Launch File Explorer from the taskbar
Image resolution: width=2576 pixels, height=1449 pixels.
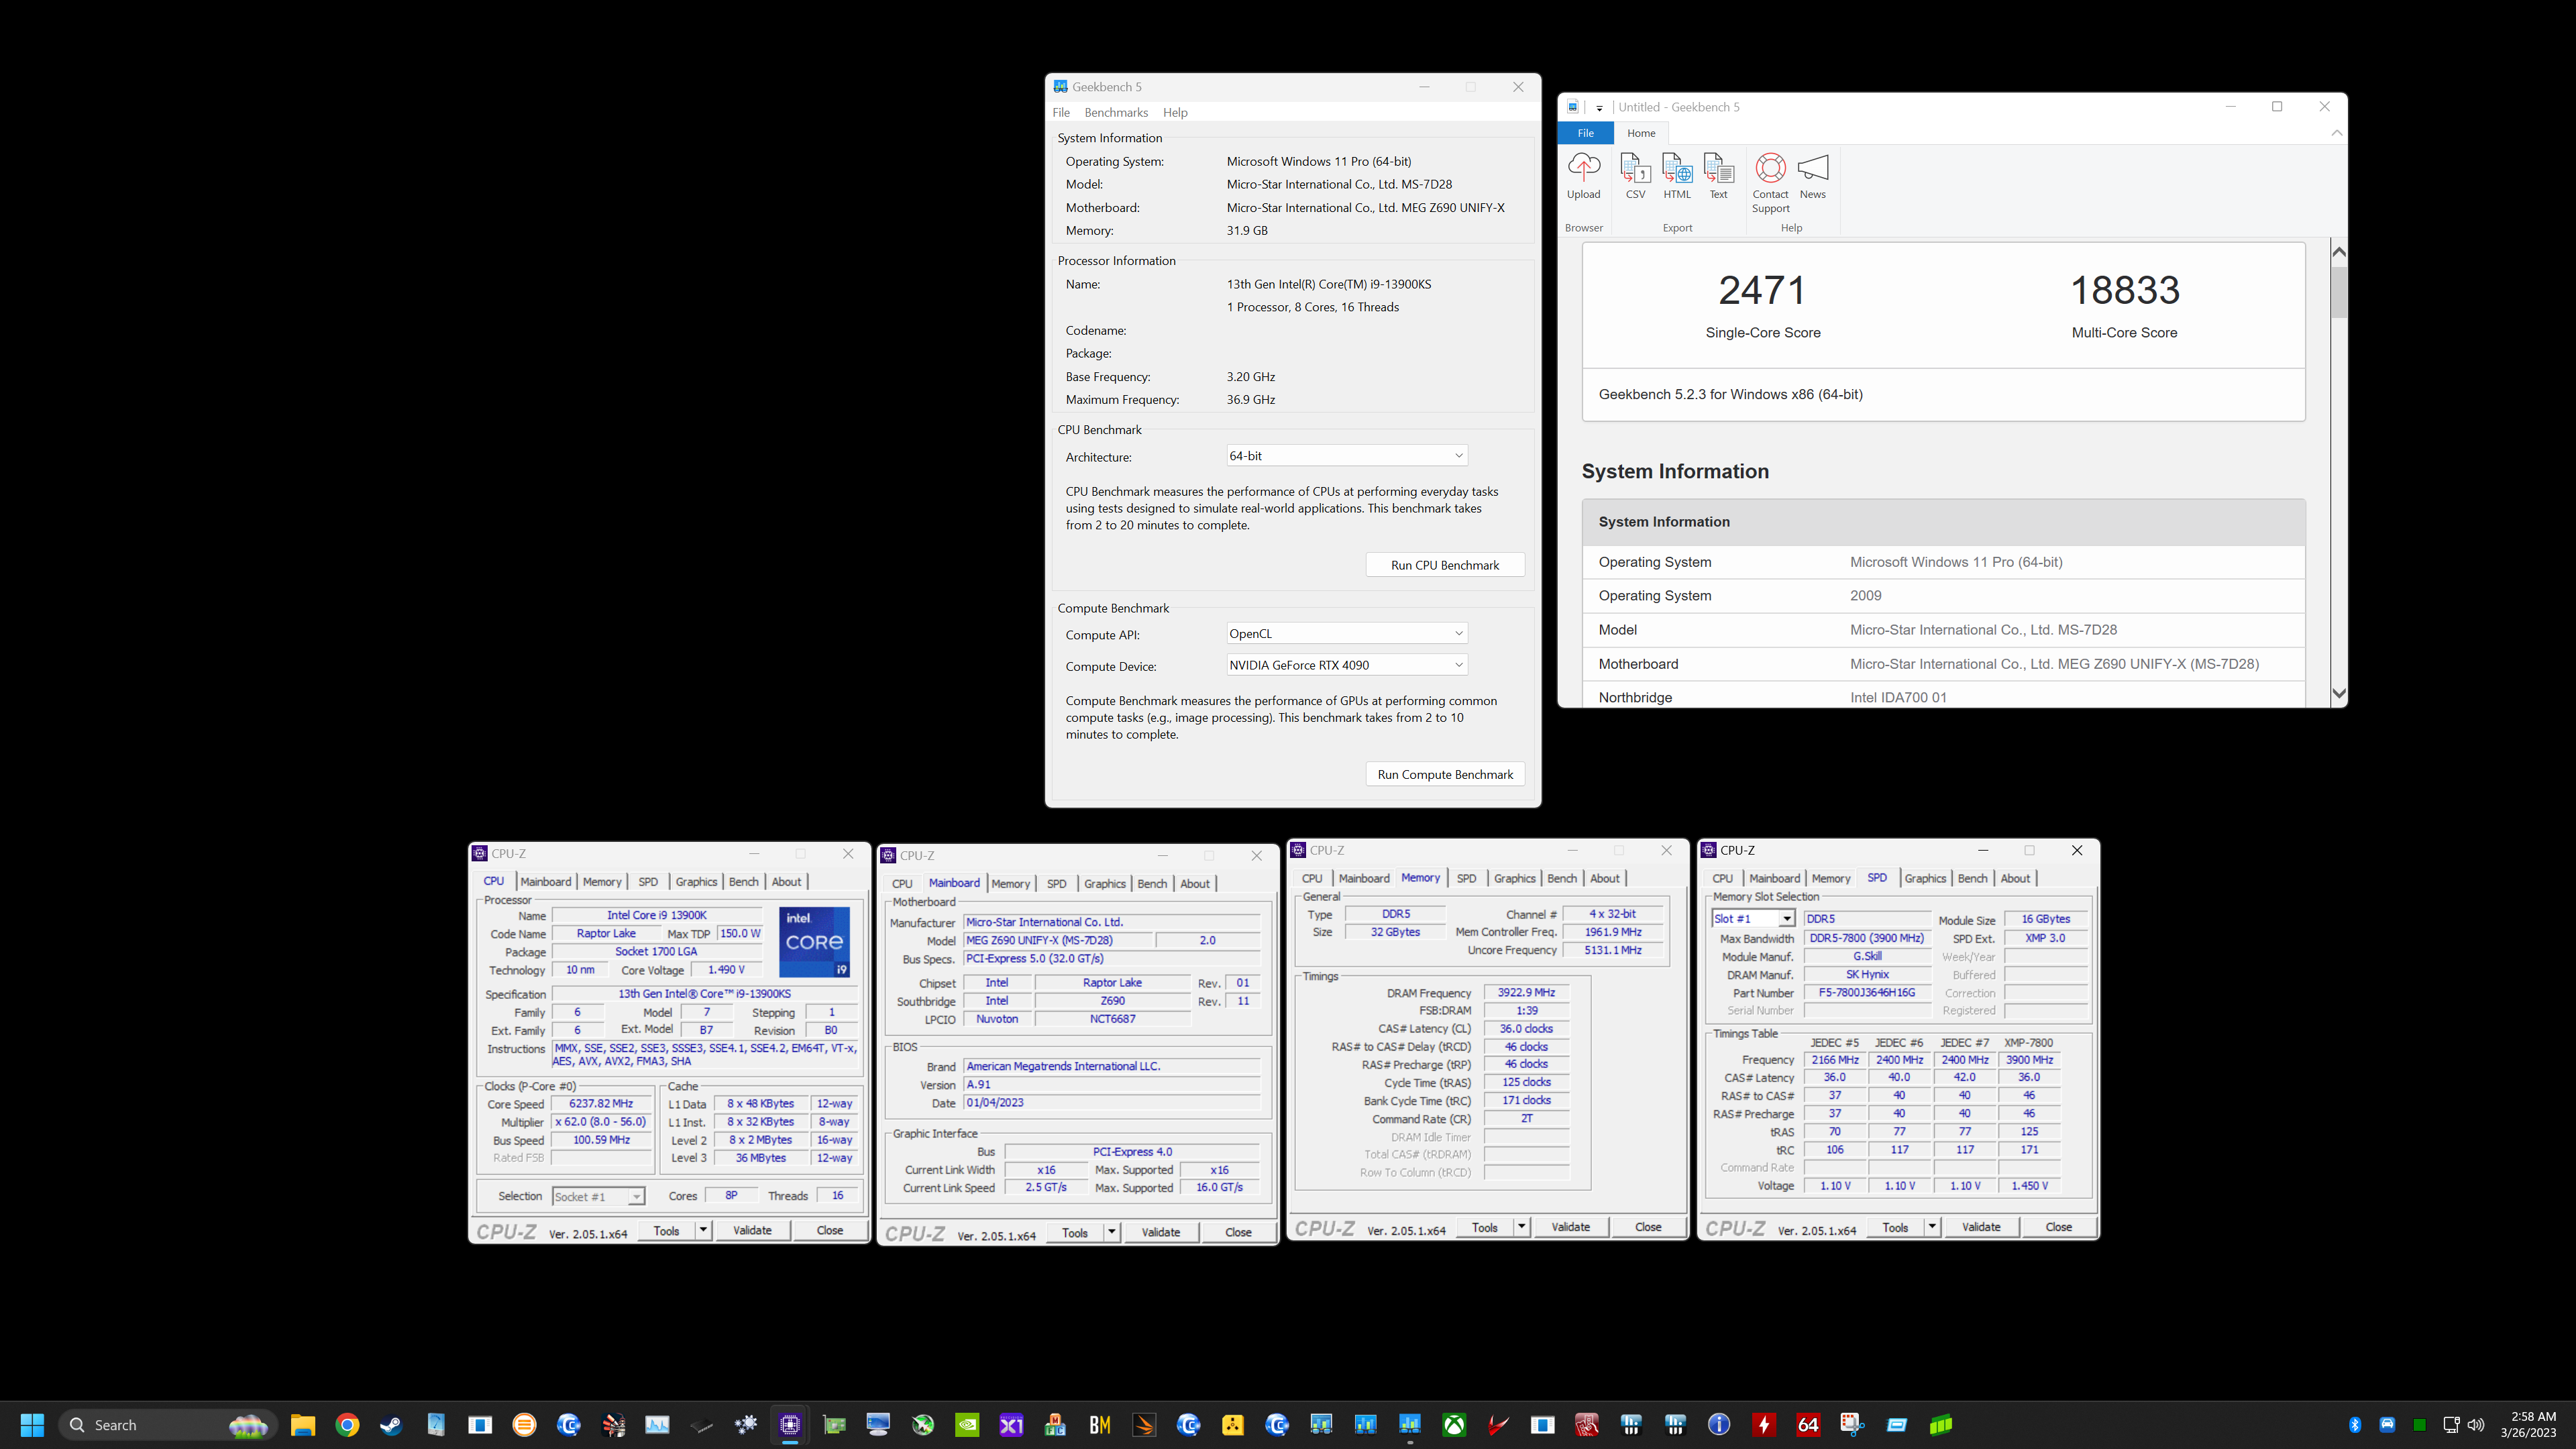[x=303, y=1425]
